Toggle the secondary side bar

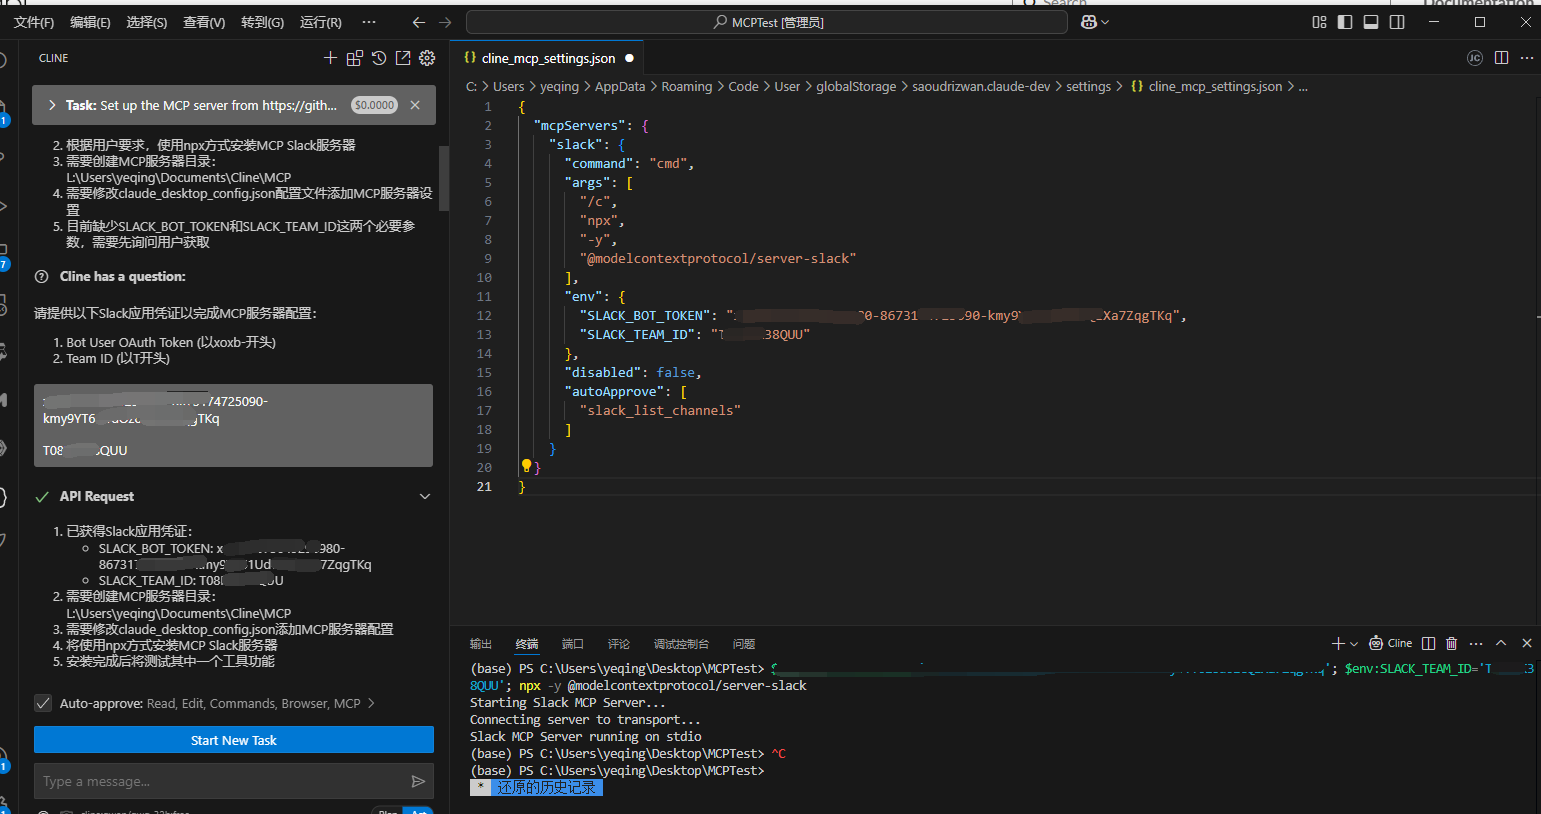(x=1397, y=22)
